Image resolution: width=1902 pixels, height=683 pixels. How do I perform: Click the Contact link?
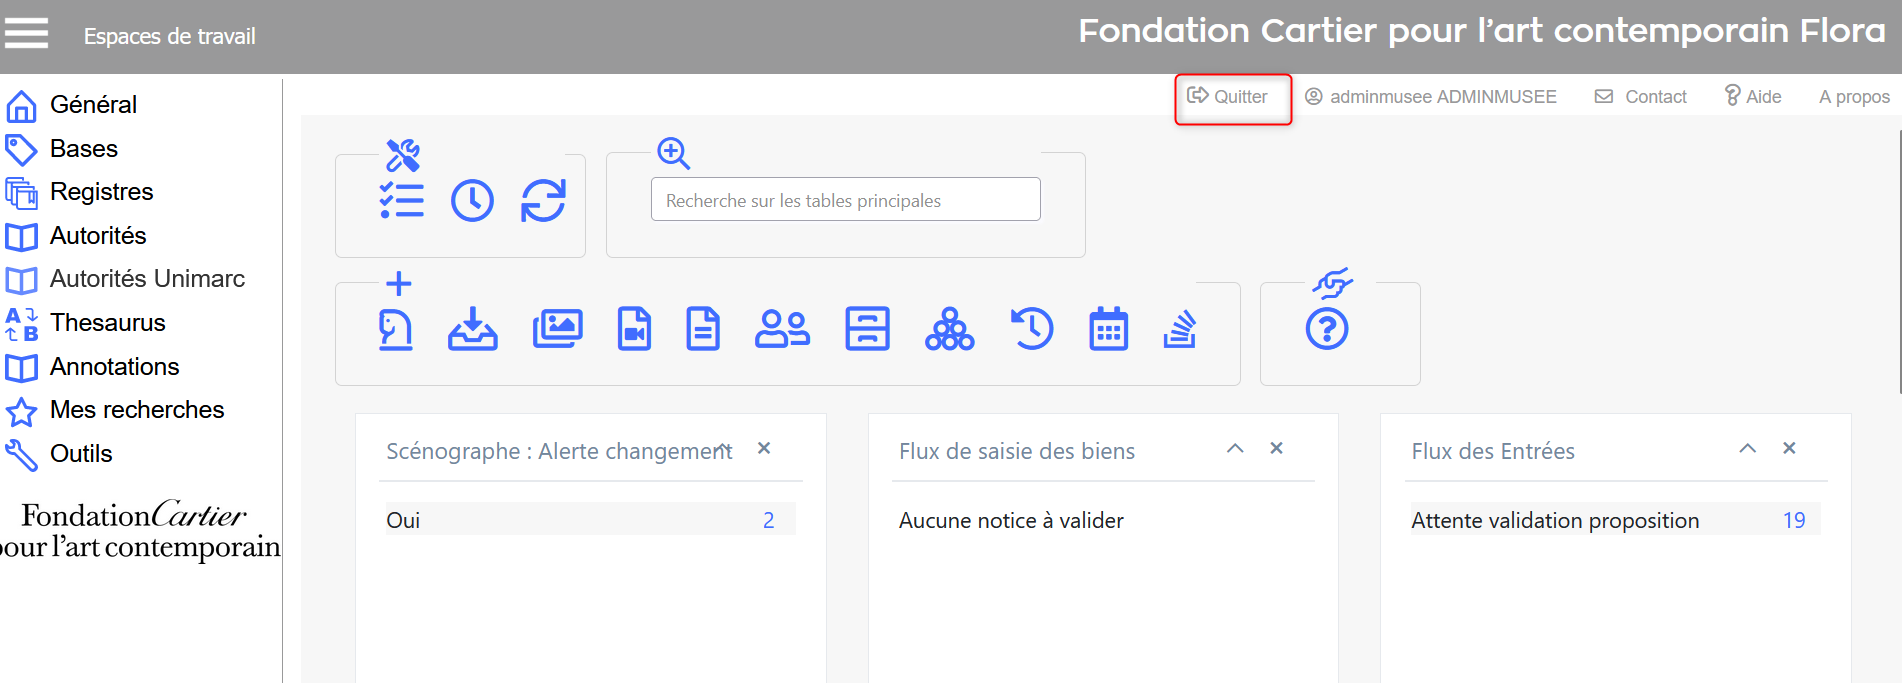tap(1641, 97)
